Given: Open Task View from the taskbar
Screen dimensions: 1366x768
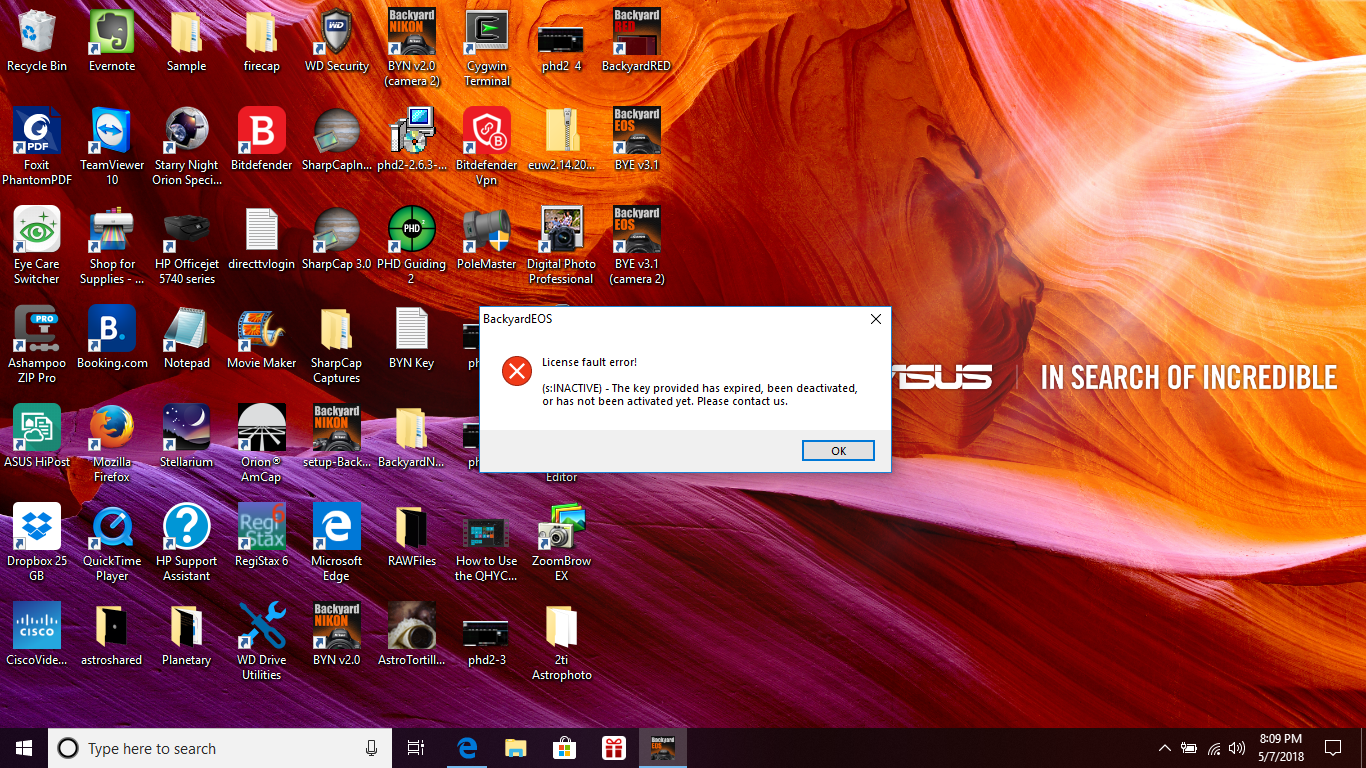Looking at the screenshot, I should (416, 748).
